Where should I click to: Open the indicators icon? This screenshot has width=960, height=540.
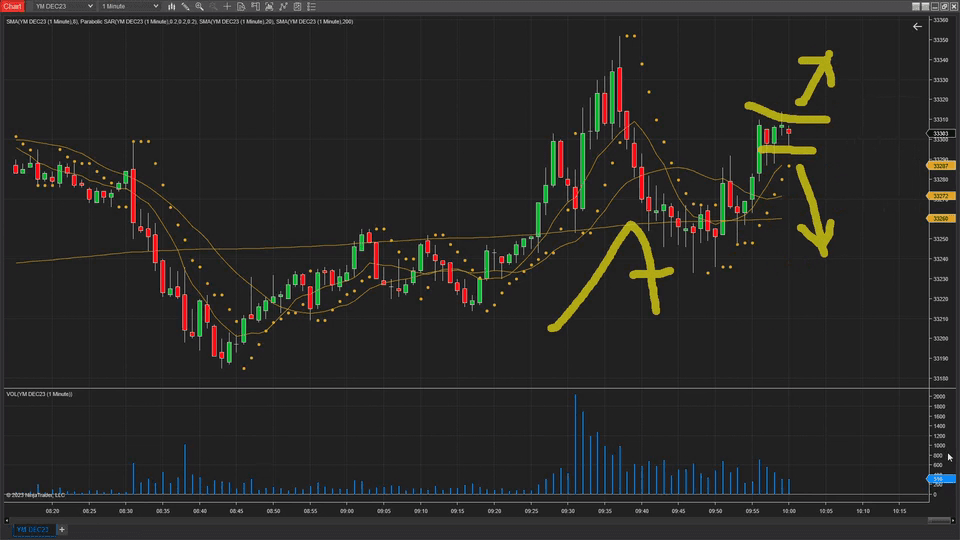[x=283, y=6]
